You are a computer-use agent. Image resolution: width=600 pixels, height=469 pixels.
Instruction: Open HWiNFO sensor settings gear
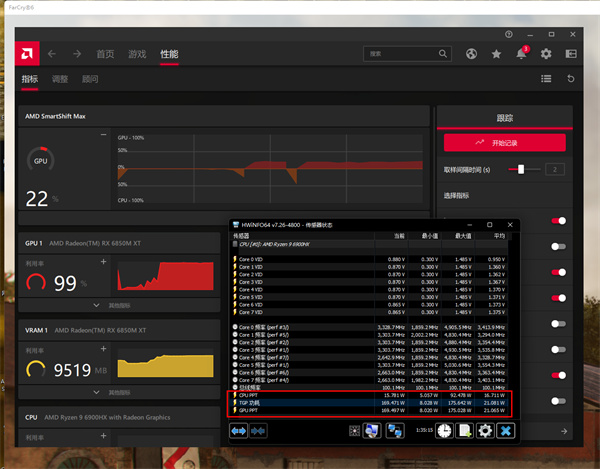485,430
